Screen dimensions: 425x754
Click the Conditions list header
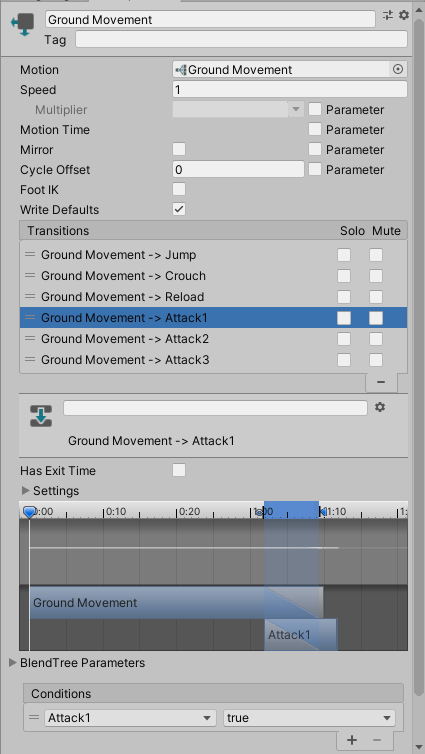[x=213, y=694]
